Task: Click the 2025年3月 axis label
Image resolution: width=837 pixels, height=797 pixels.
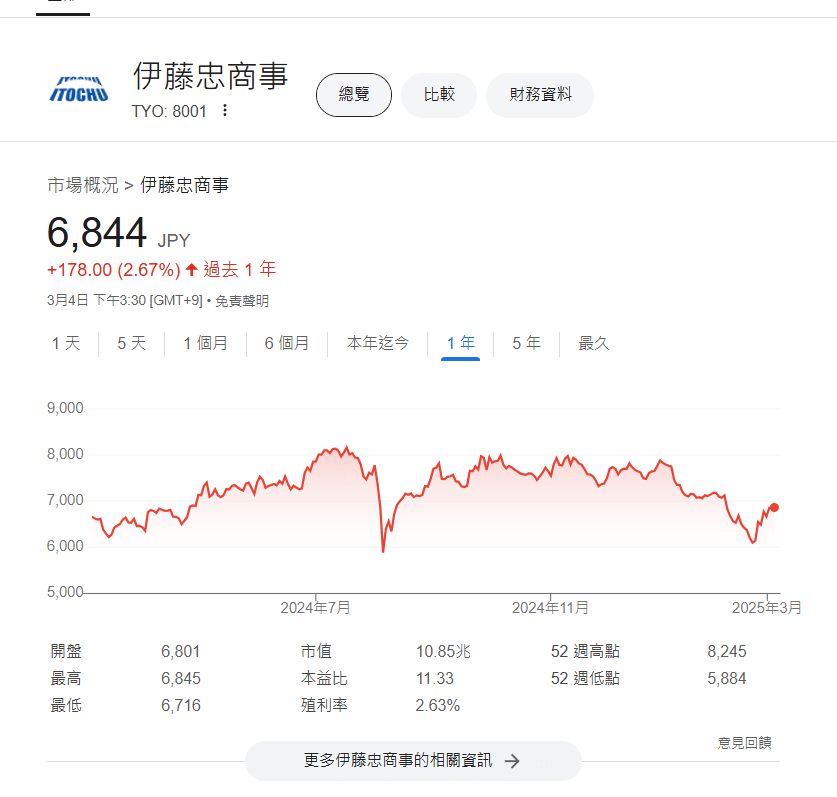Action: pyautogui.click(x=767, y=607)
